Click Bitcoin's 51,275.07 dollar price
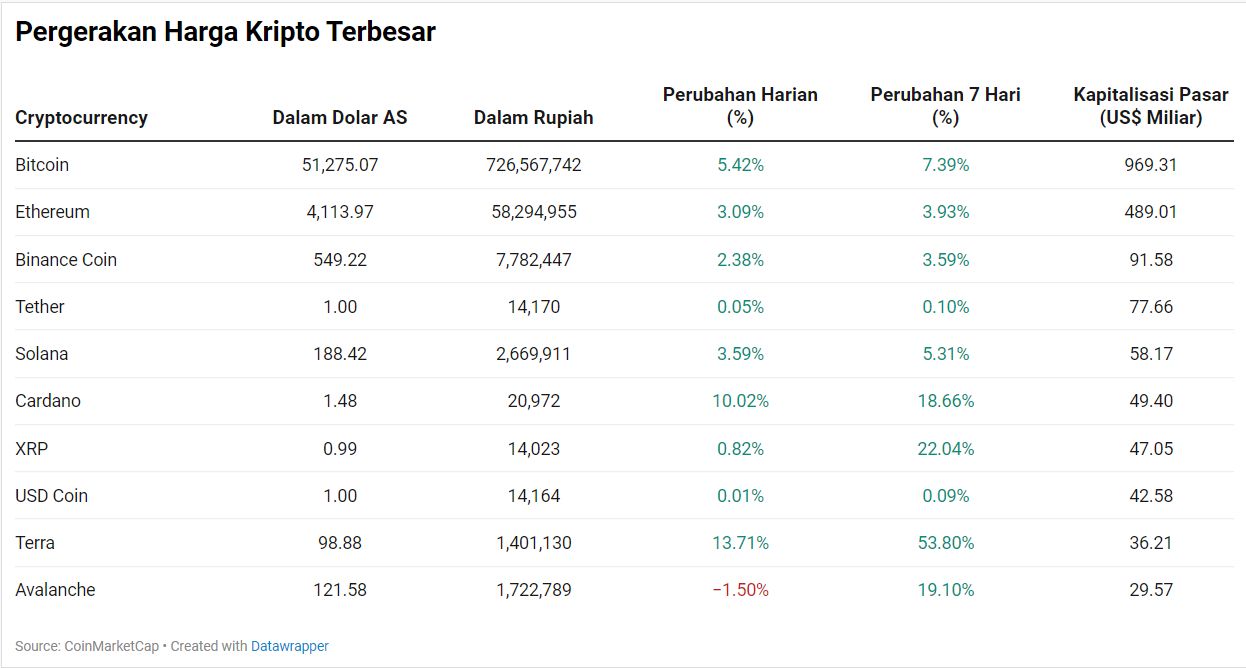This screenshot has height=668, width=1246. (340, 165)
